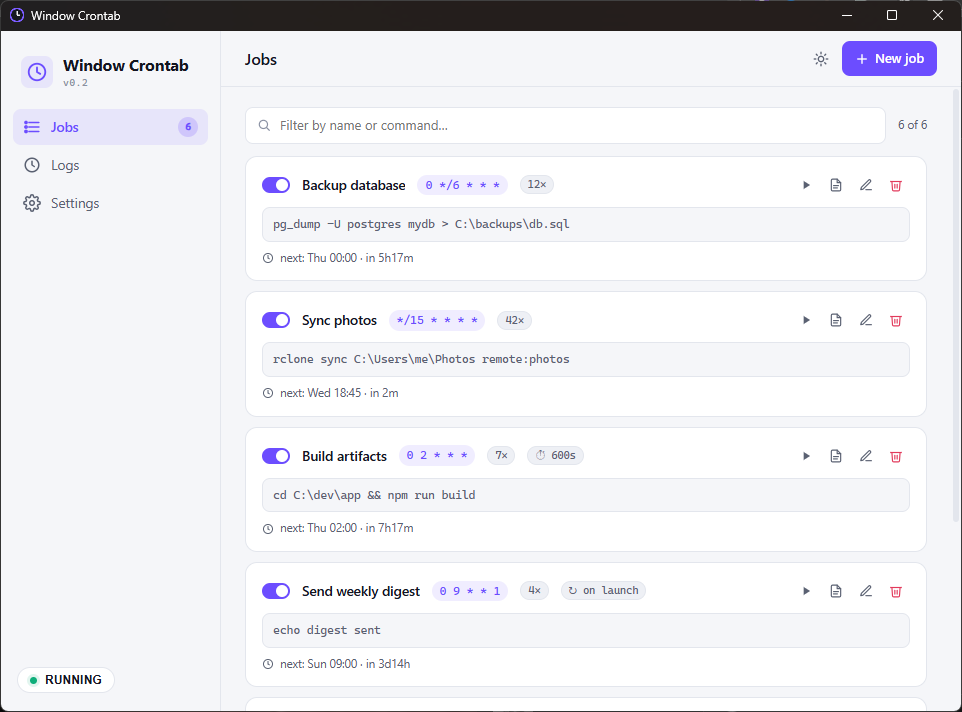Viewport: 962px width, 712px height.
Task: Click the jobs list vertical scrollbar
Action: [956, 307]
